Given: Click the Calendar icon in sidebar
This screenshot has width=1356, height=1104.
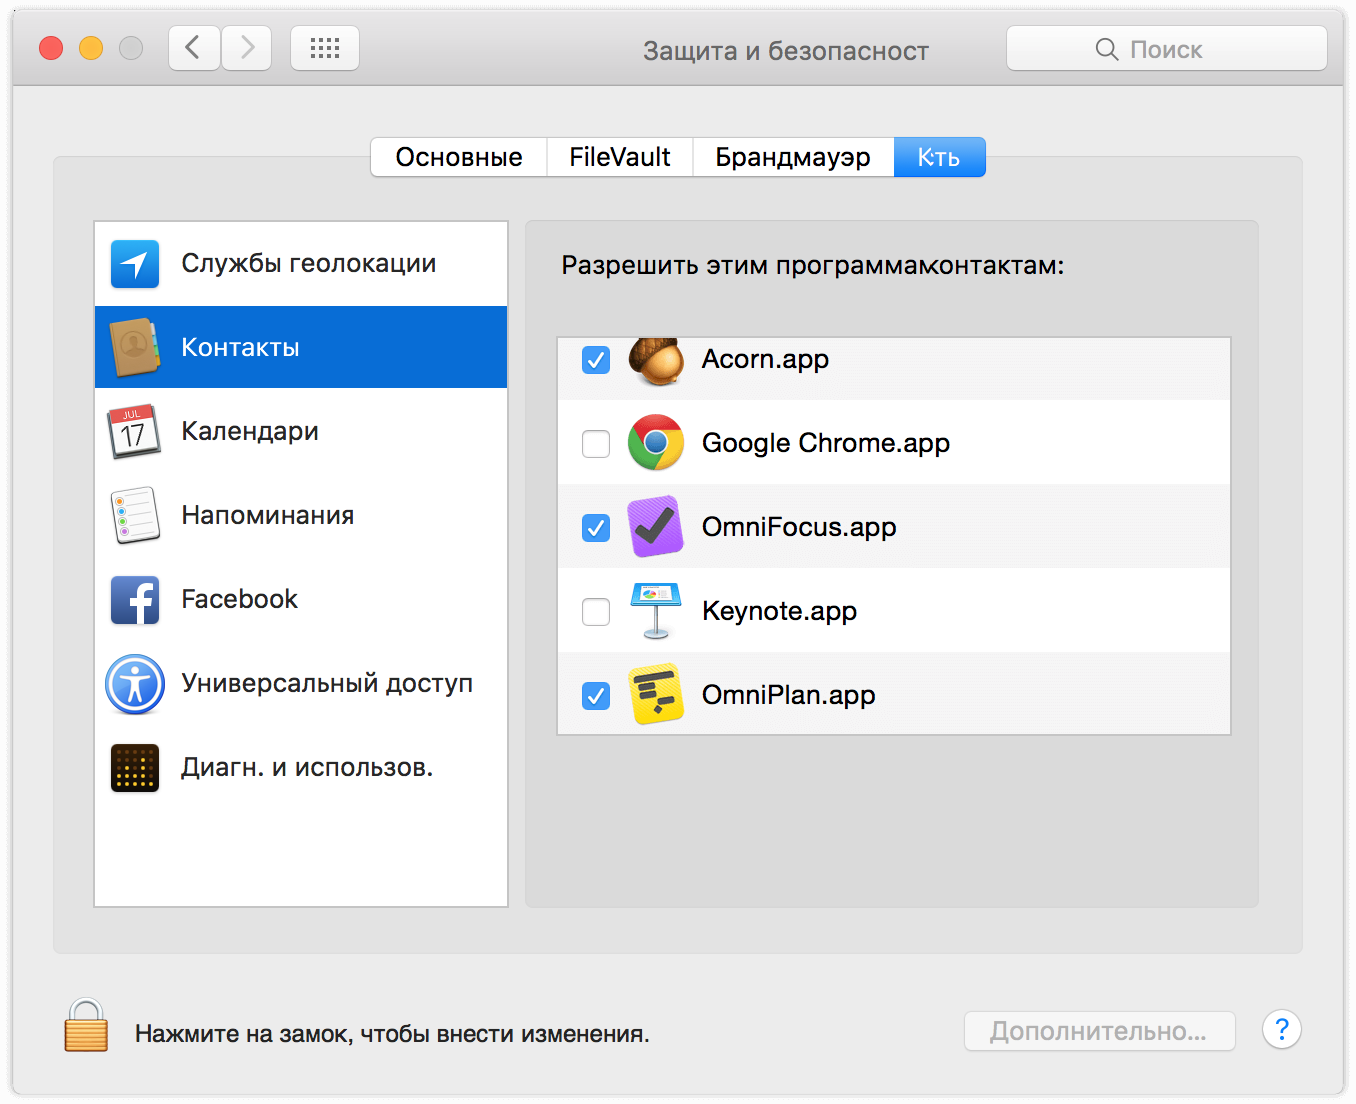Looking at the screenshot, I should coord(134,431).
